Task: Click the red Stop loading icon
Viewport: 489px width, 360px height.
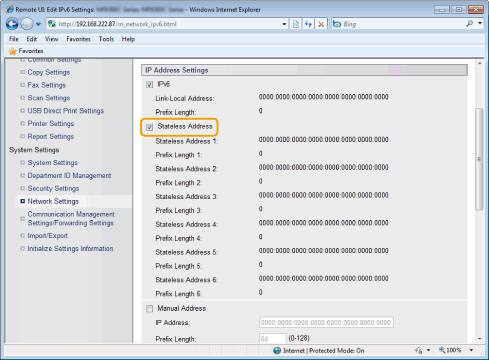Action: point(321,24)
